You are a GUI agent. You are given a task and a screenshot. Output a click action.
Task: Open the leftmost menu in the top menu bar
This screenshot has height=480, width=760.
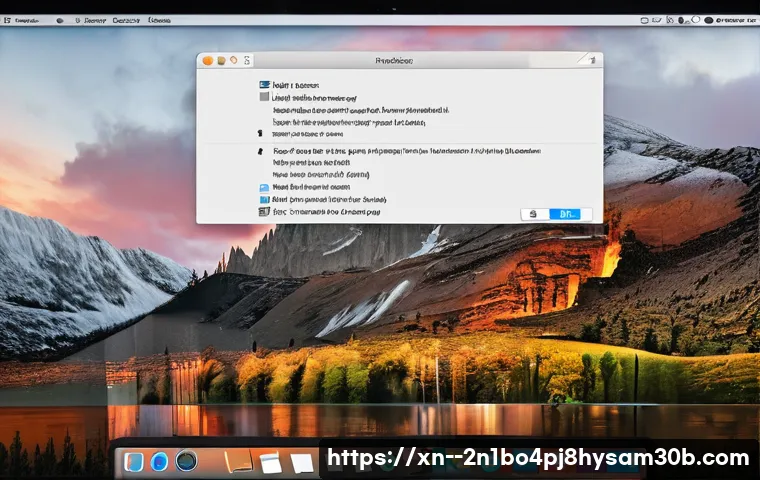pyautogui.click(x=8, y=19)
